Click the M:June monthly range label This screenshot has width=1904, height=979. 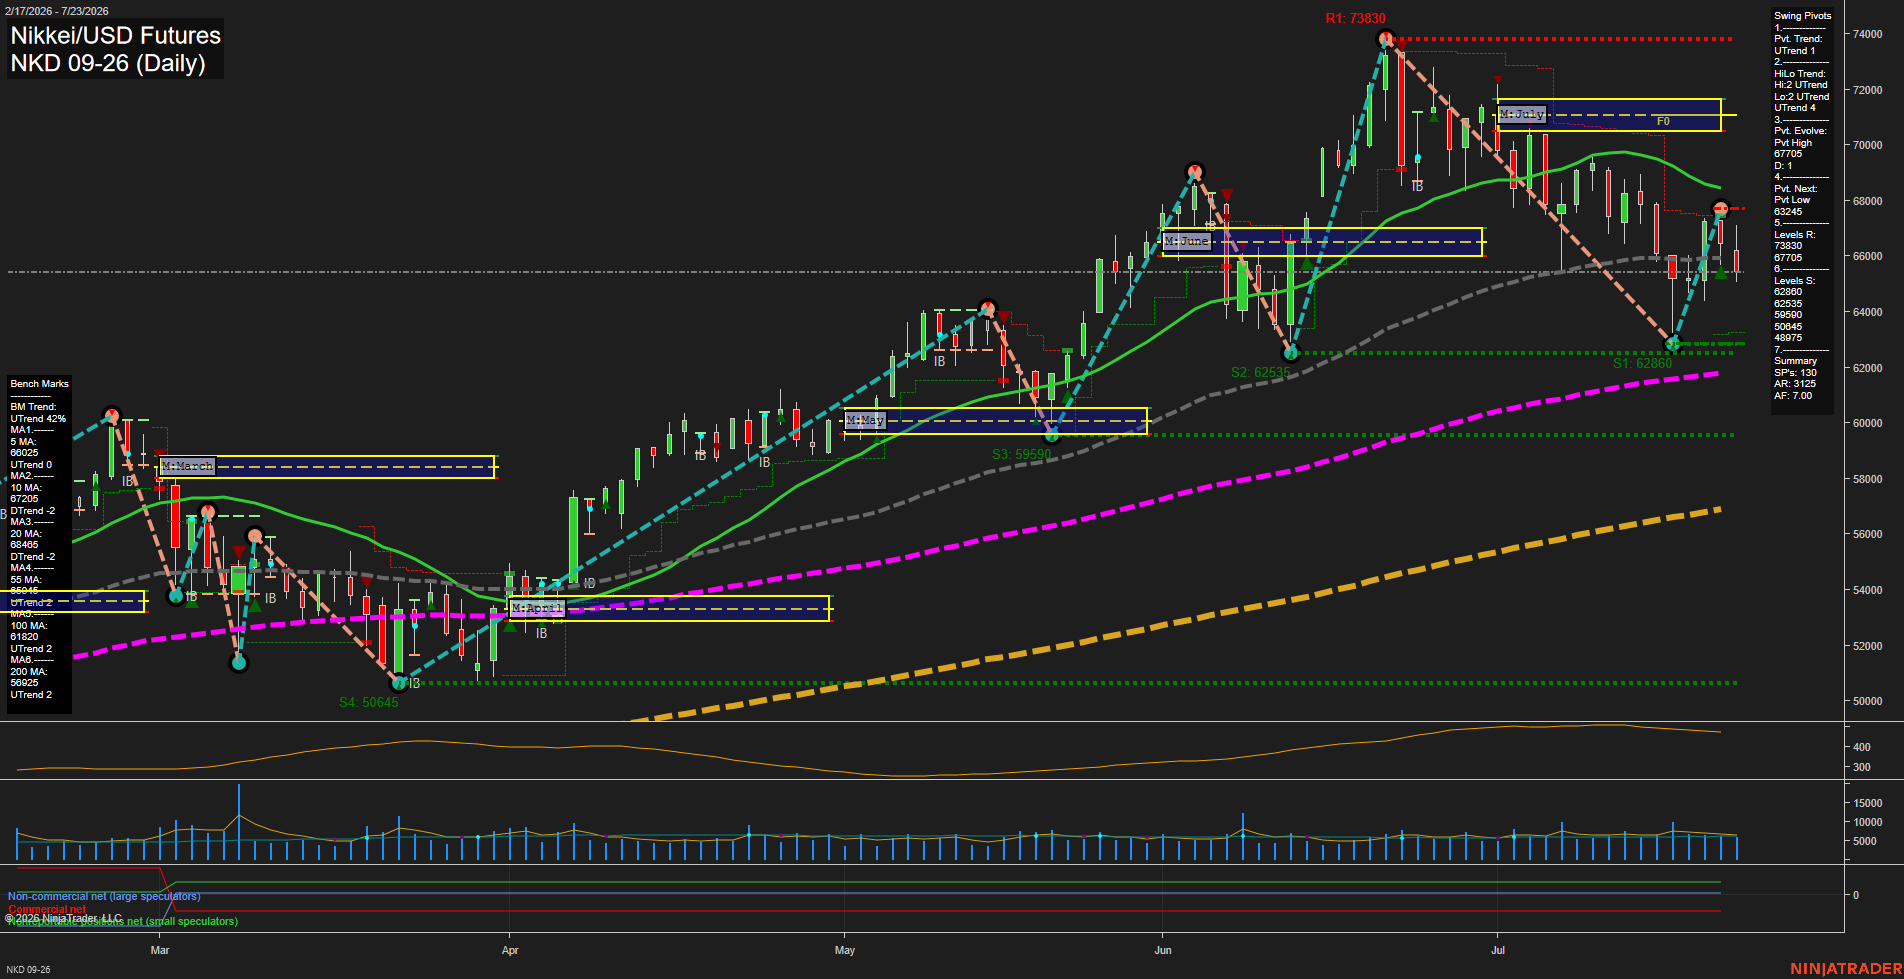1187,241
